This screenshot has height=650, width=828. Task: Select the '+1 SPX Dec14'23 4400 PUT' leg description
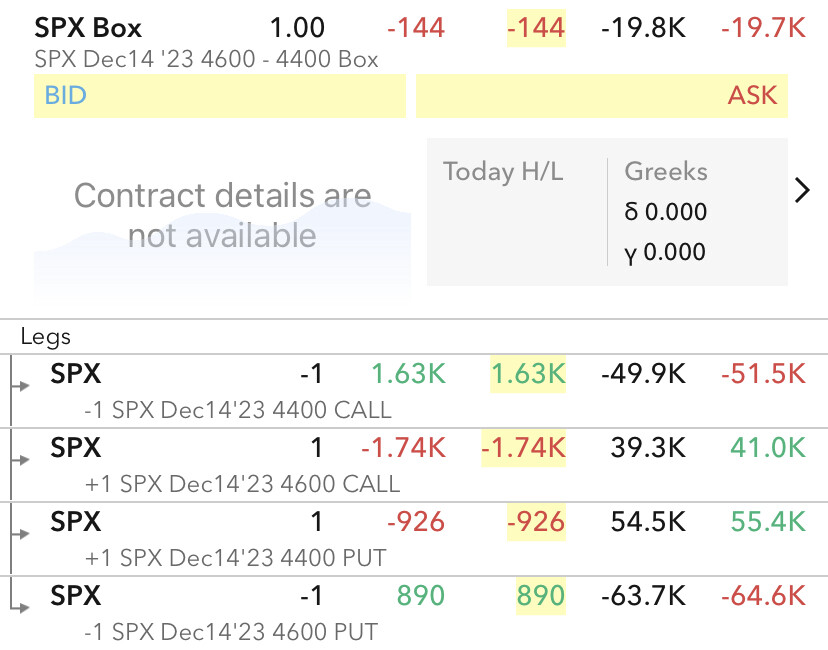click(236, 558)
